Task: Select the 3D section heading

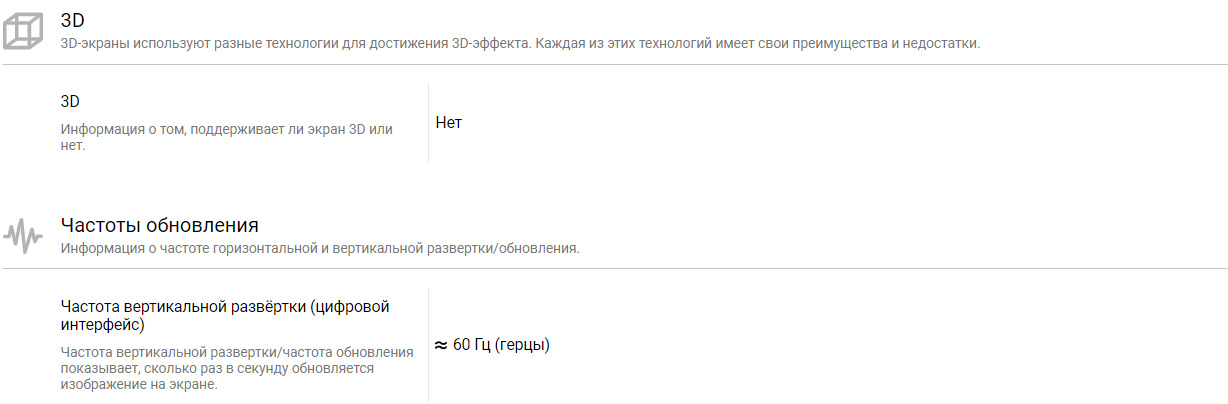Action: pyautogui.click(x=72, y=19)
